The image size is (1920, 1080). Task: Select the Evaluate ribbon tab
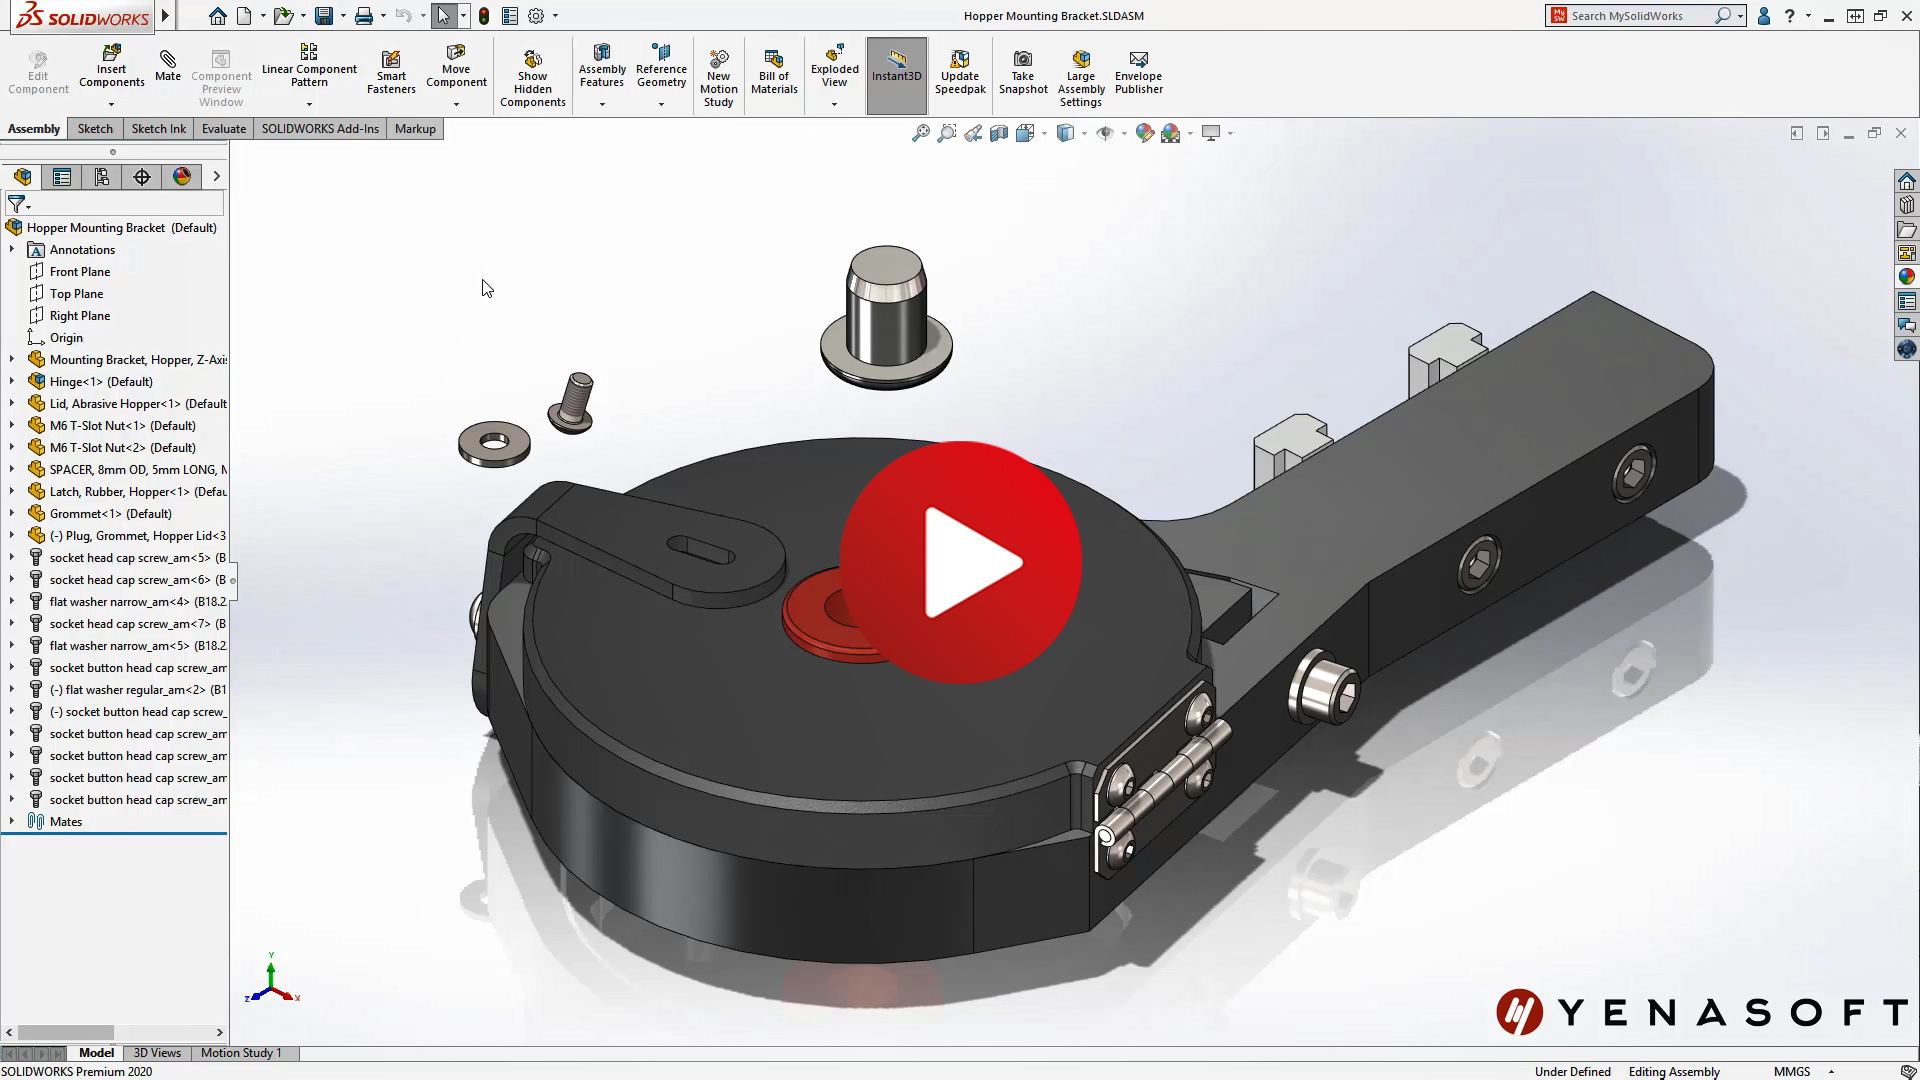(223, 128)
